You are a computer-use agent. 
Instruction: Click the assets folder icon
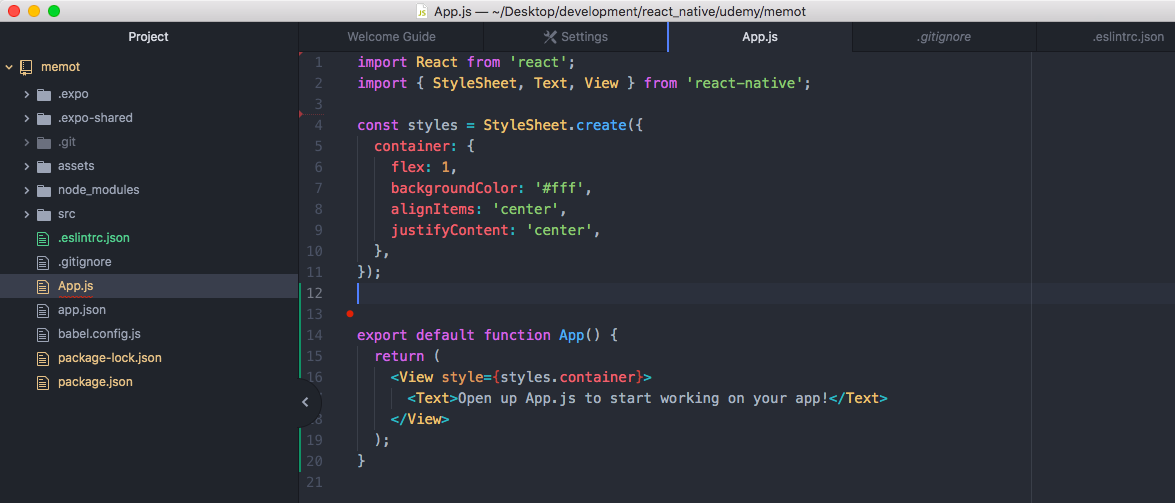[43, 166]
